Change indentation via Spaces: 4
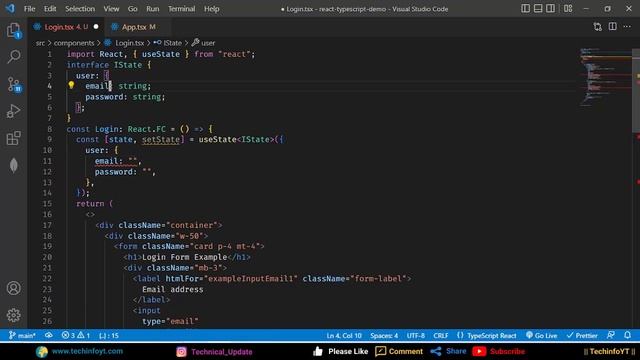 coord(384,336)
